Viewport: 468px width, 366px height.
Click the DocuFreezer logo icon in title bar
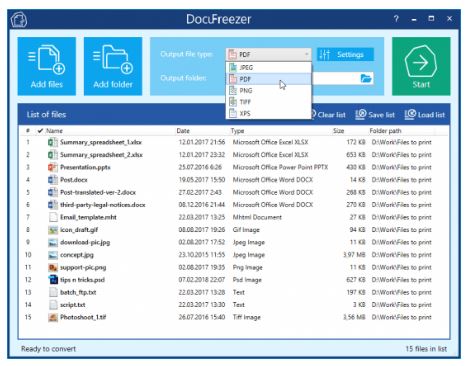pos(19,20)
